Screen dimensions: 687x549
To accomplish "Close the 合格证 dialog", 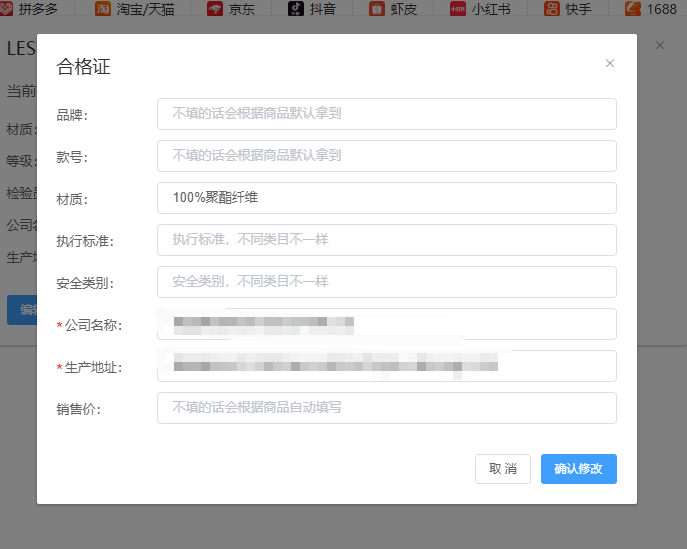I will pos(609,63).
